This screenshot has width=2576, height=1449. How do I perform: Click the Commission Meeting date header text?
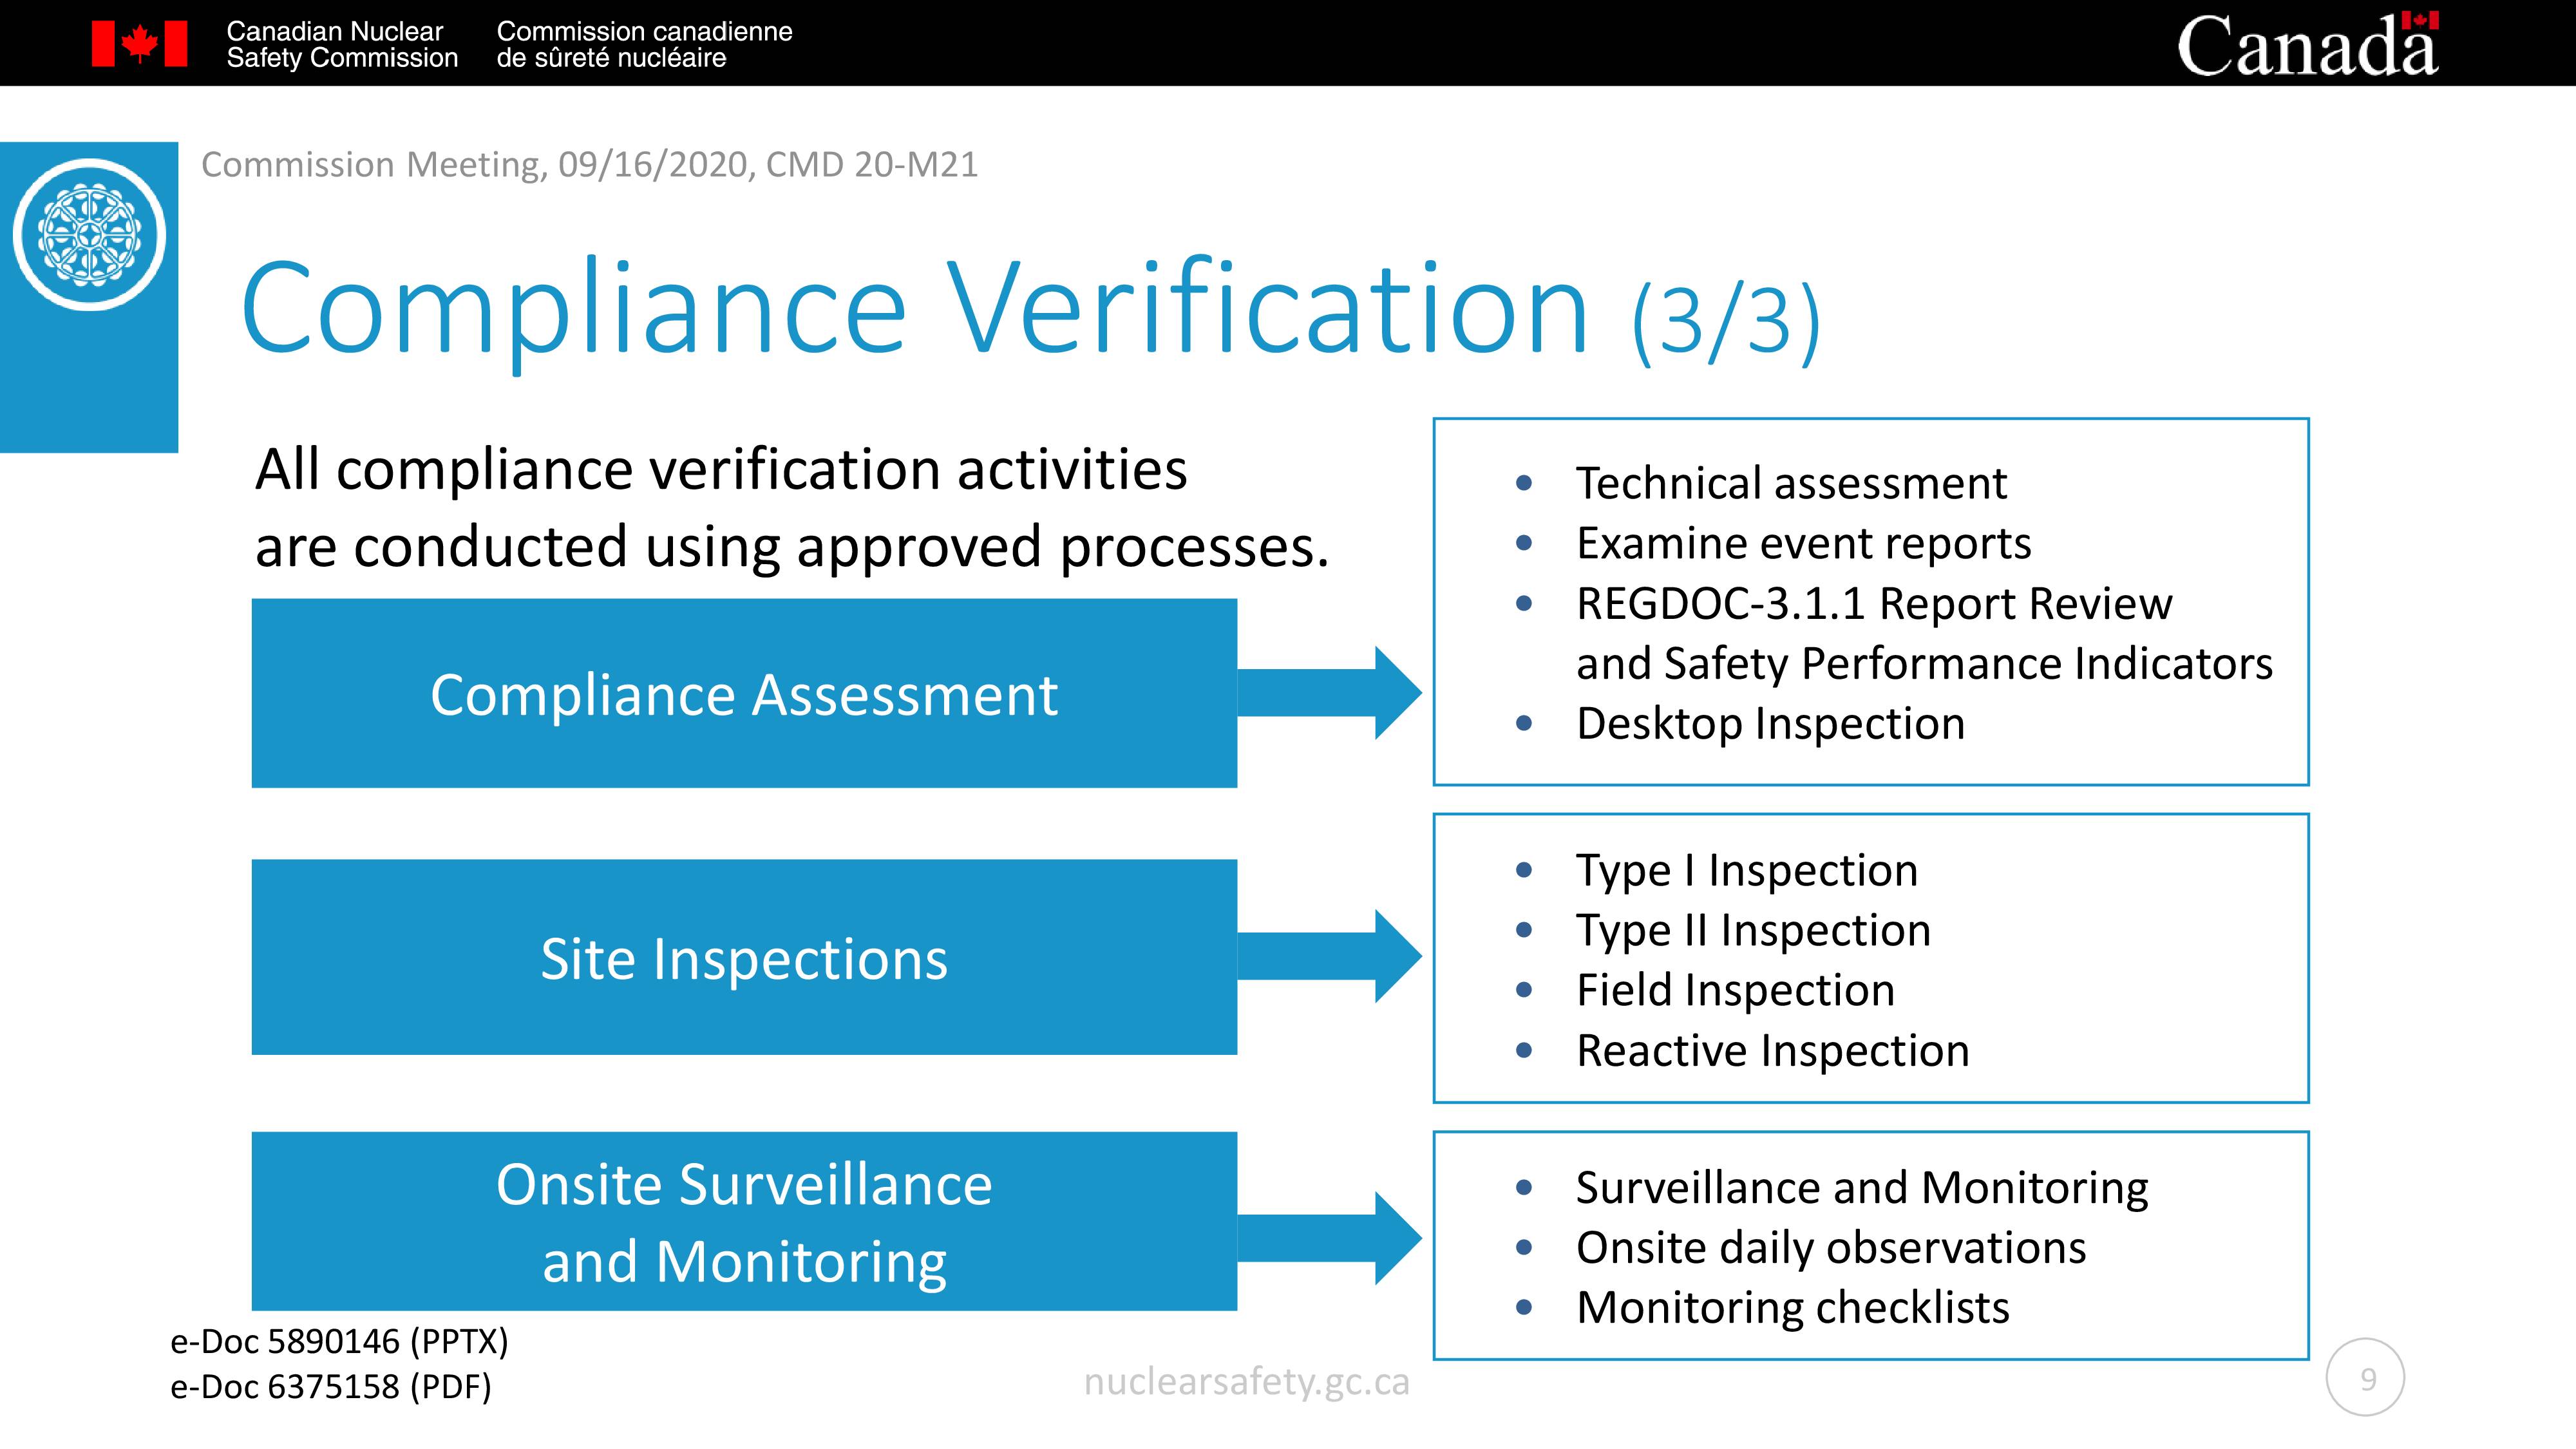[590, 164]
